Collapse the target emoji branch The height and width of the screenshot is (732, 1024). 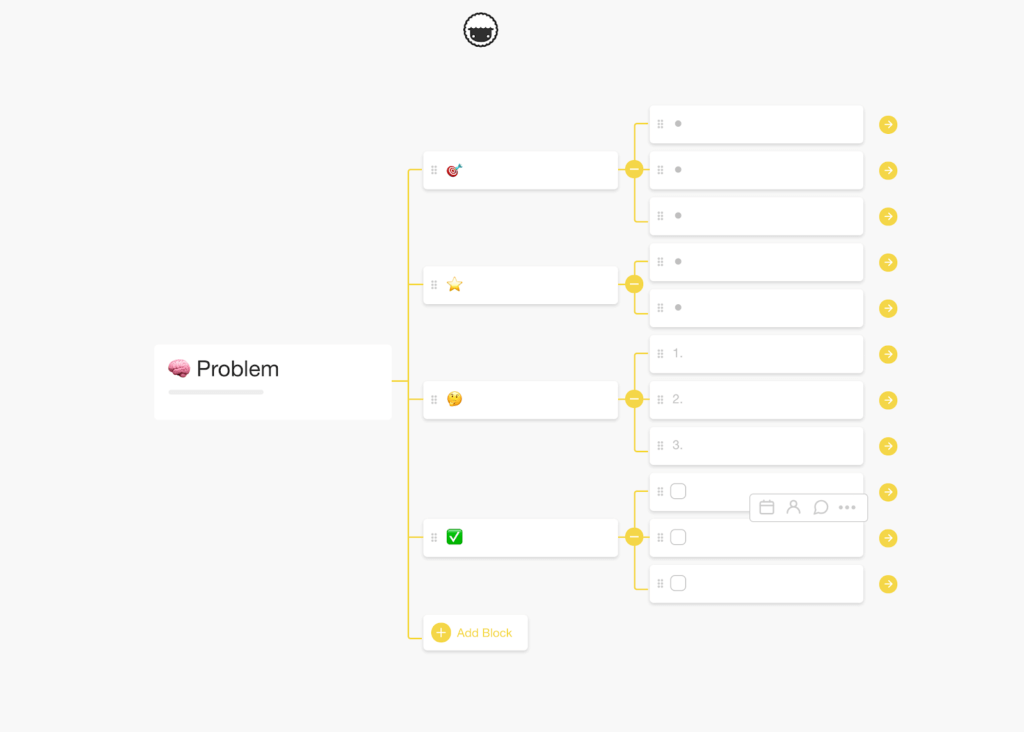[634, 170]
